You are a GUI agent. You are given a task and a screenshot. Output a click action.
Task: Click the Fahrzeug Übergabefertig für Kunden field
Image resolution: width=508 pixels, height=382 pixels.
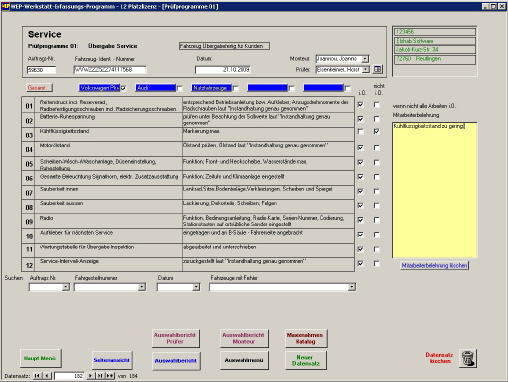(x=224, y=46)
